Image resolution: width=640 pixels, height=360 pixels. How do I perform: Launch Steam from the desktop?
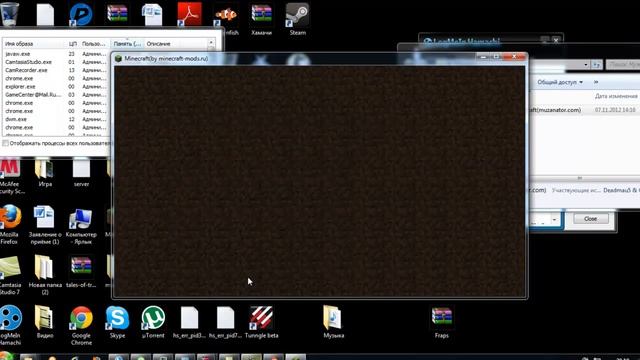click(298, 19)
